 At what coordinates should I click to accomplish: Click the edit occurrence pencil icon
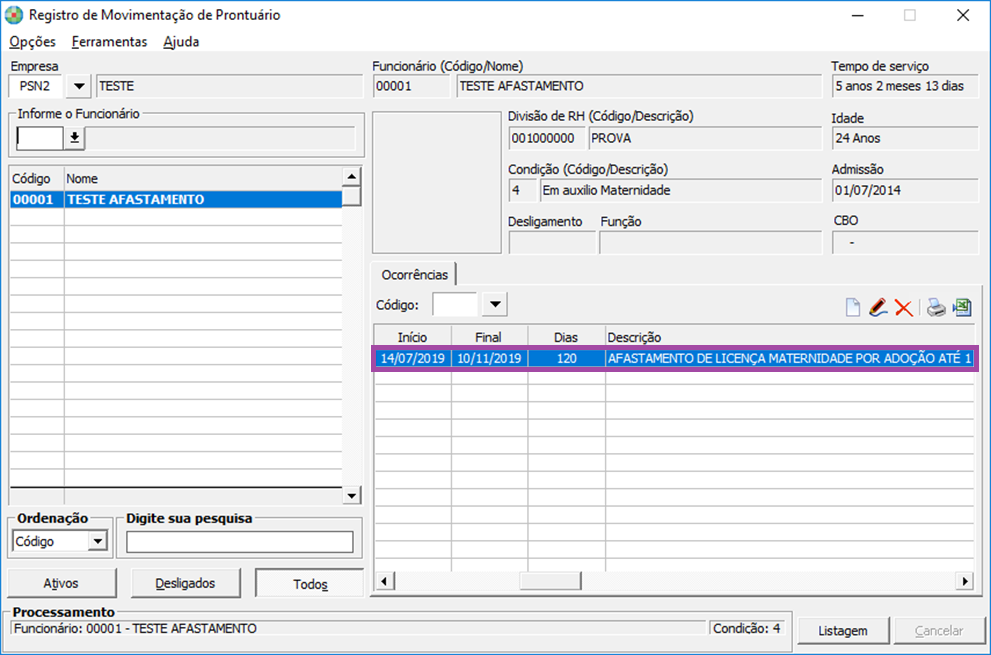(878, 307)
